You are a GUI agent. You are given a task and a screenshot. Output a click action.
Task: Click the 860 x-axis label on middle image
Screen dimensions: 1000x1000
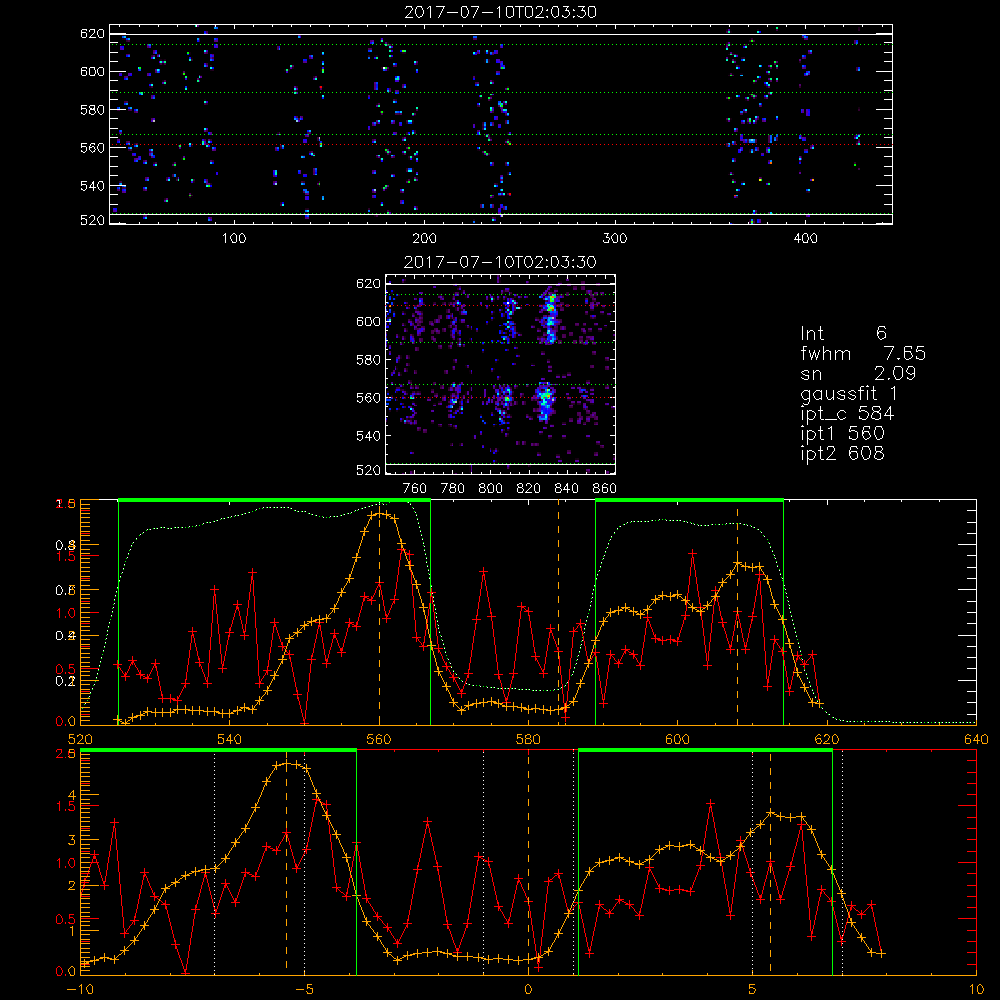point(605,489)
